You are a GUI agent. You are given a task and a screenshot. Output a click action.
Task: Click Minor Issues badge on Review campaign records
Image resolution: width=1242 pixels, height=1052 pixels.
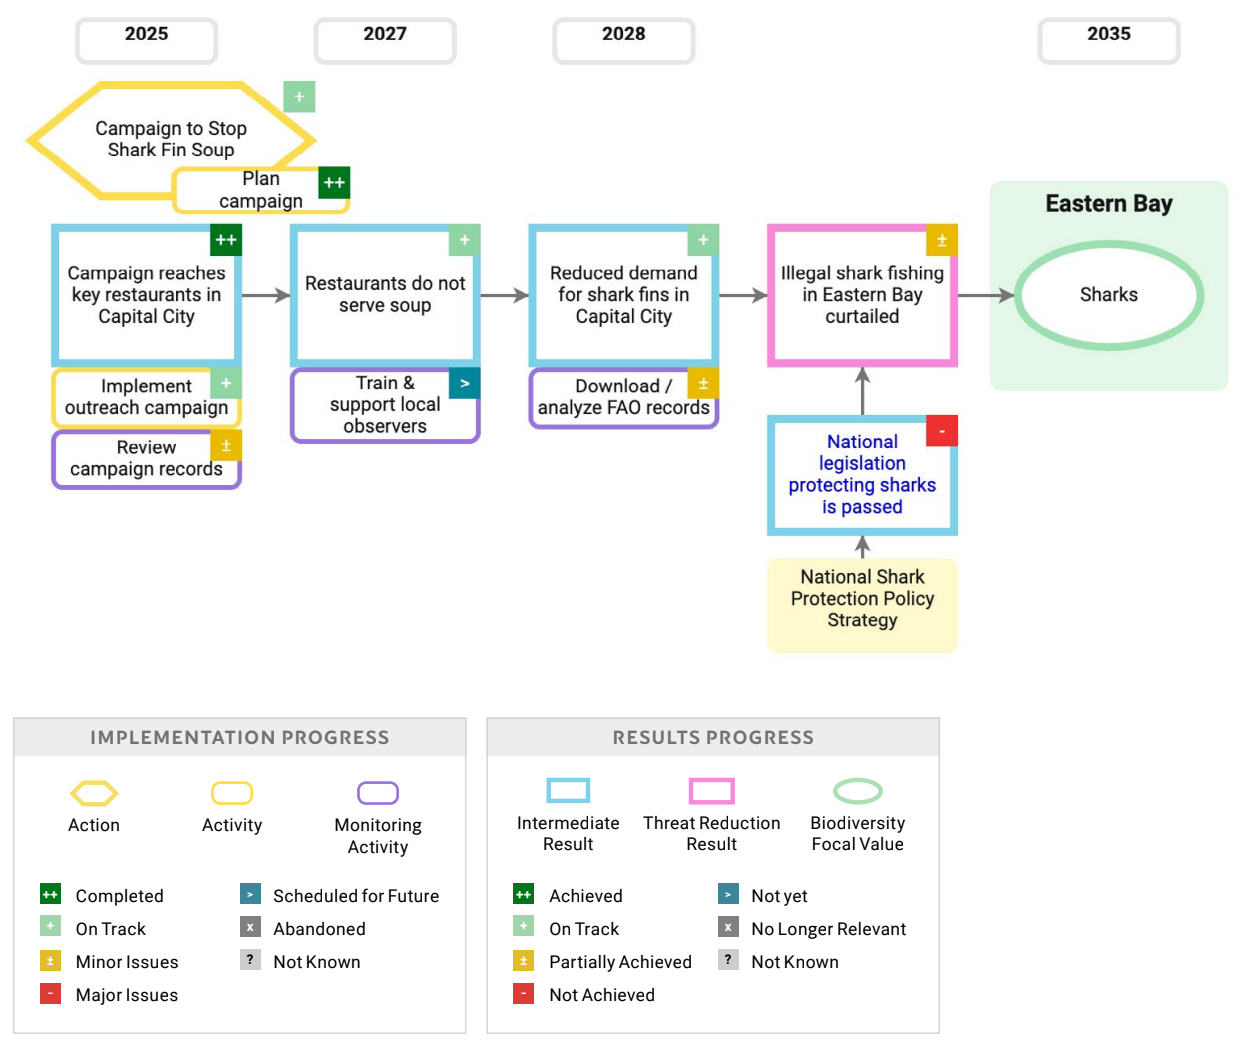pyautogui.click(x=226, y=446)
